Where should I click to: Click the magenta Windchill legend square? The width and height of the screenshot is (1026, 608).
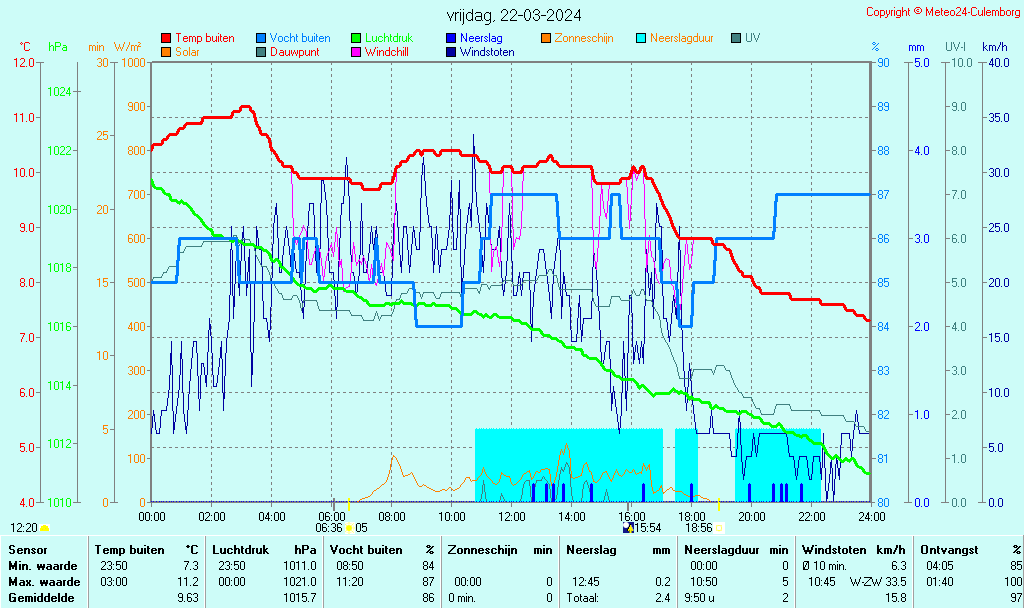click(356, 52)
